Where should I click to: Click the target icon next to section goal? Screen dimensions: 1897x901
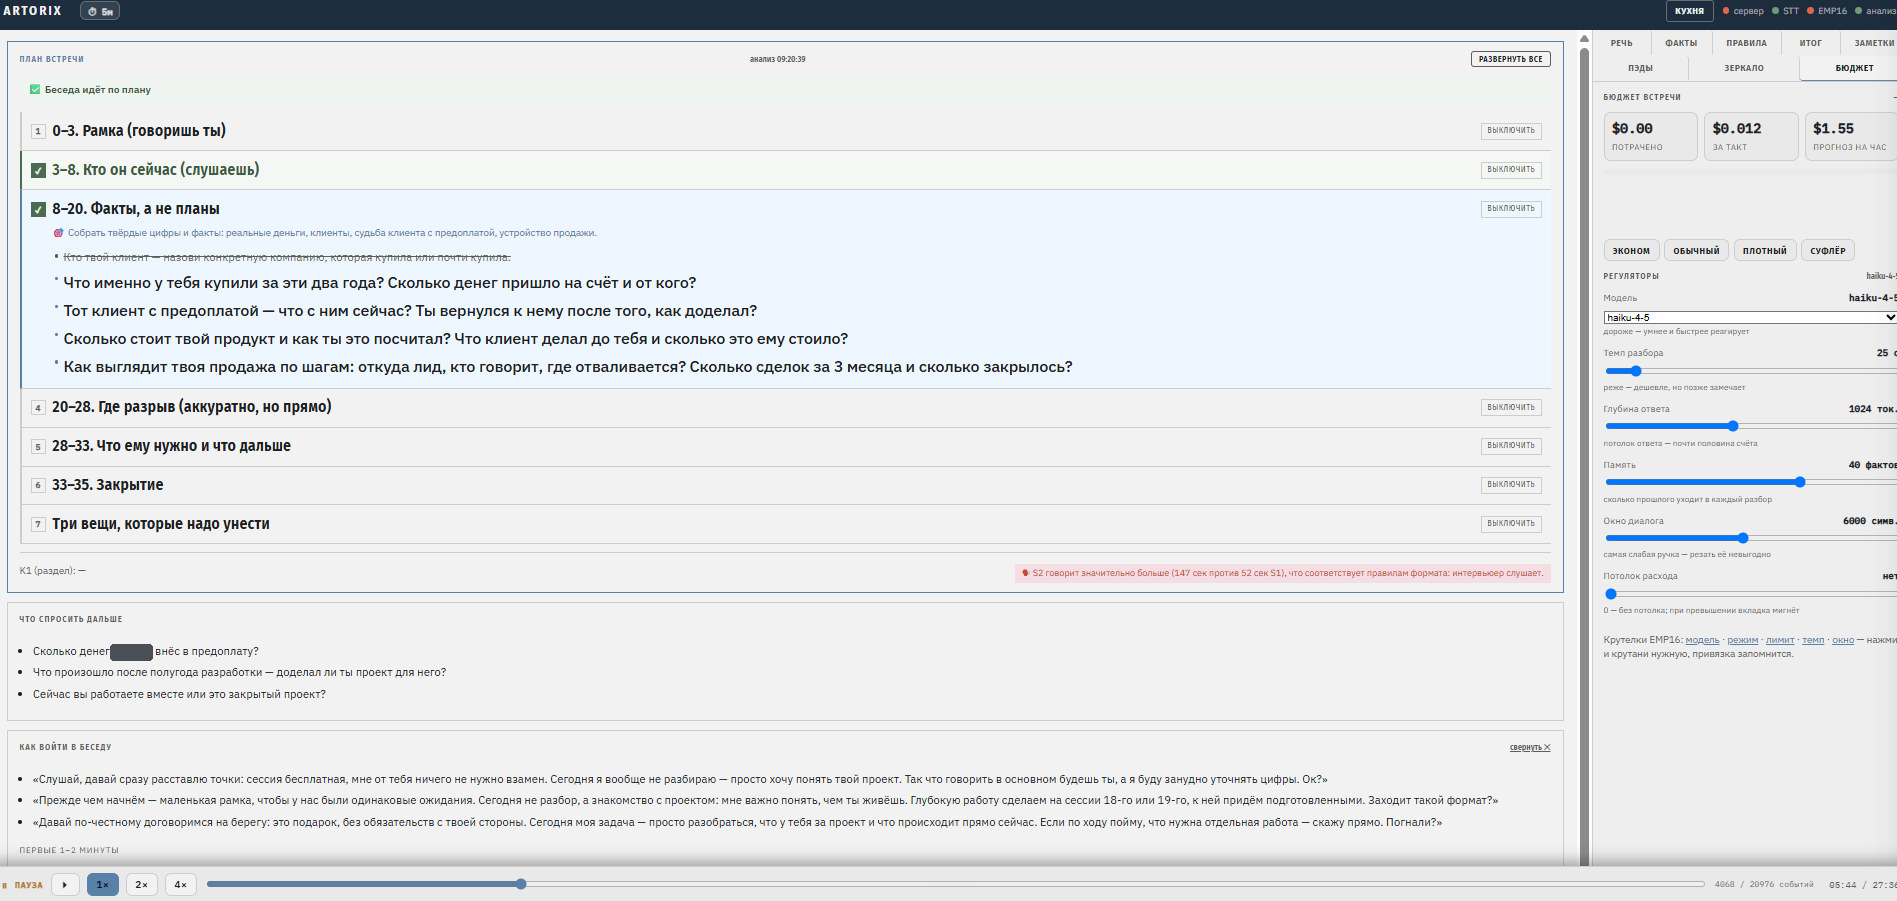click(58, 233)
